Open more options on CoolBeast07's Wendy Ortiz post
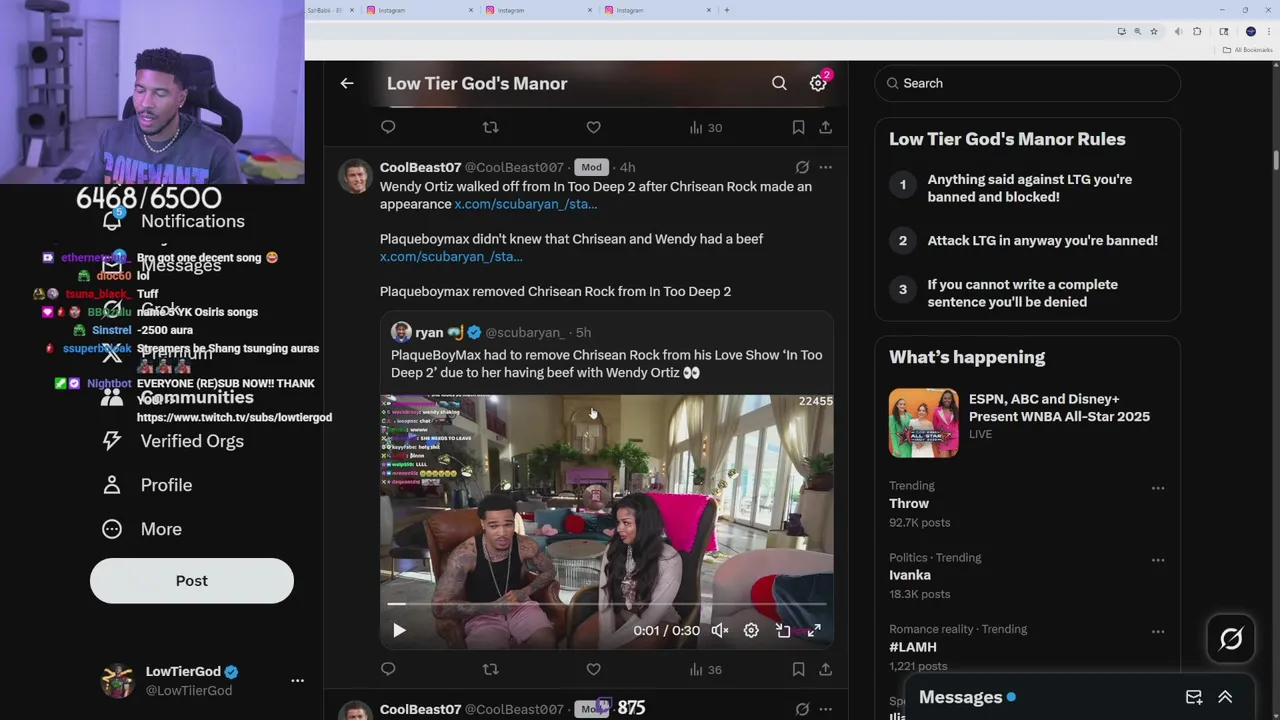Viewport: 1280px width, 720px height. pyautogui.click(x=825, y=167)
